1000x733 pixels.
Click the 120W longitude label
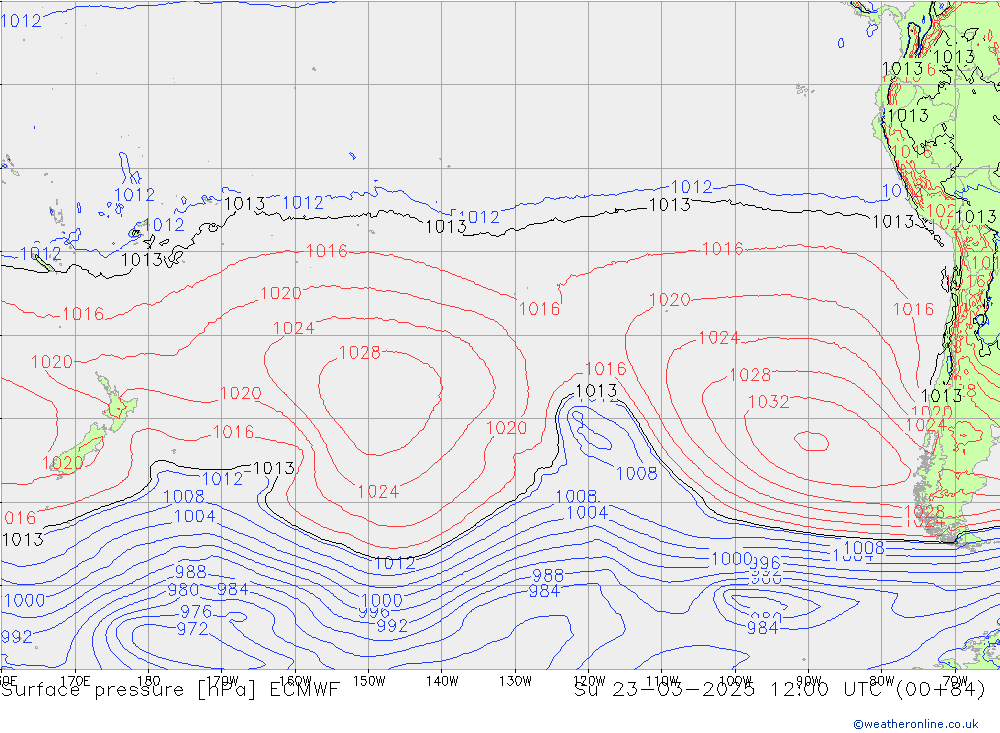point(589,681)
